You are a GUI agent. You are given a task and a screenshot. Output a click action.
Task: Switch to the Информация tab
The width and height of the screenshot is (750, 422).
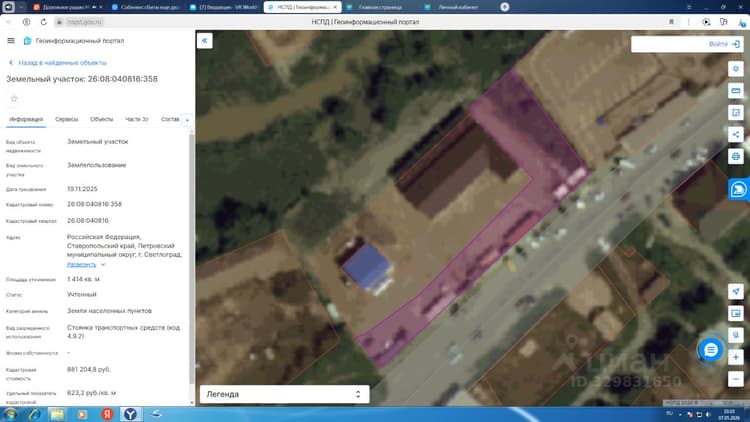(x=26, y=119)
